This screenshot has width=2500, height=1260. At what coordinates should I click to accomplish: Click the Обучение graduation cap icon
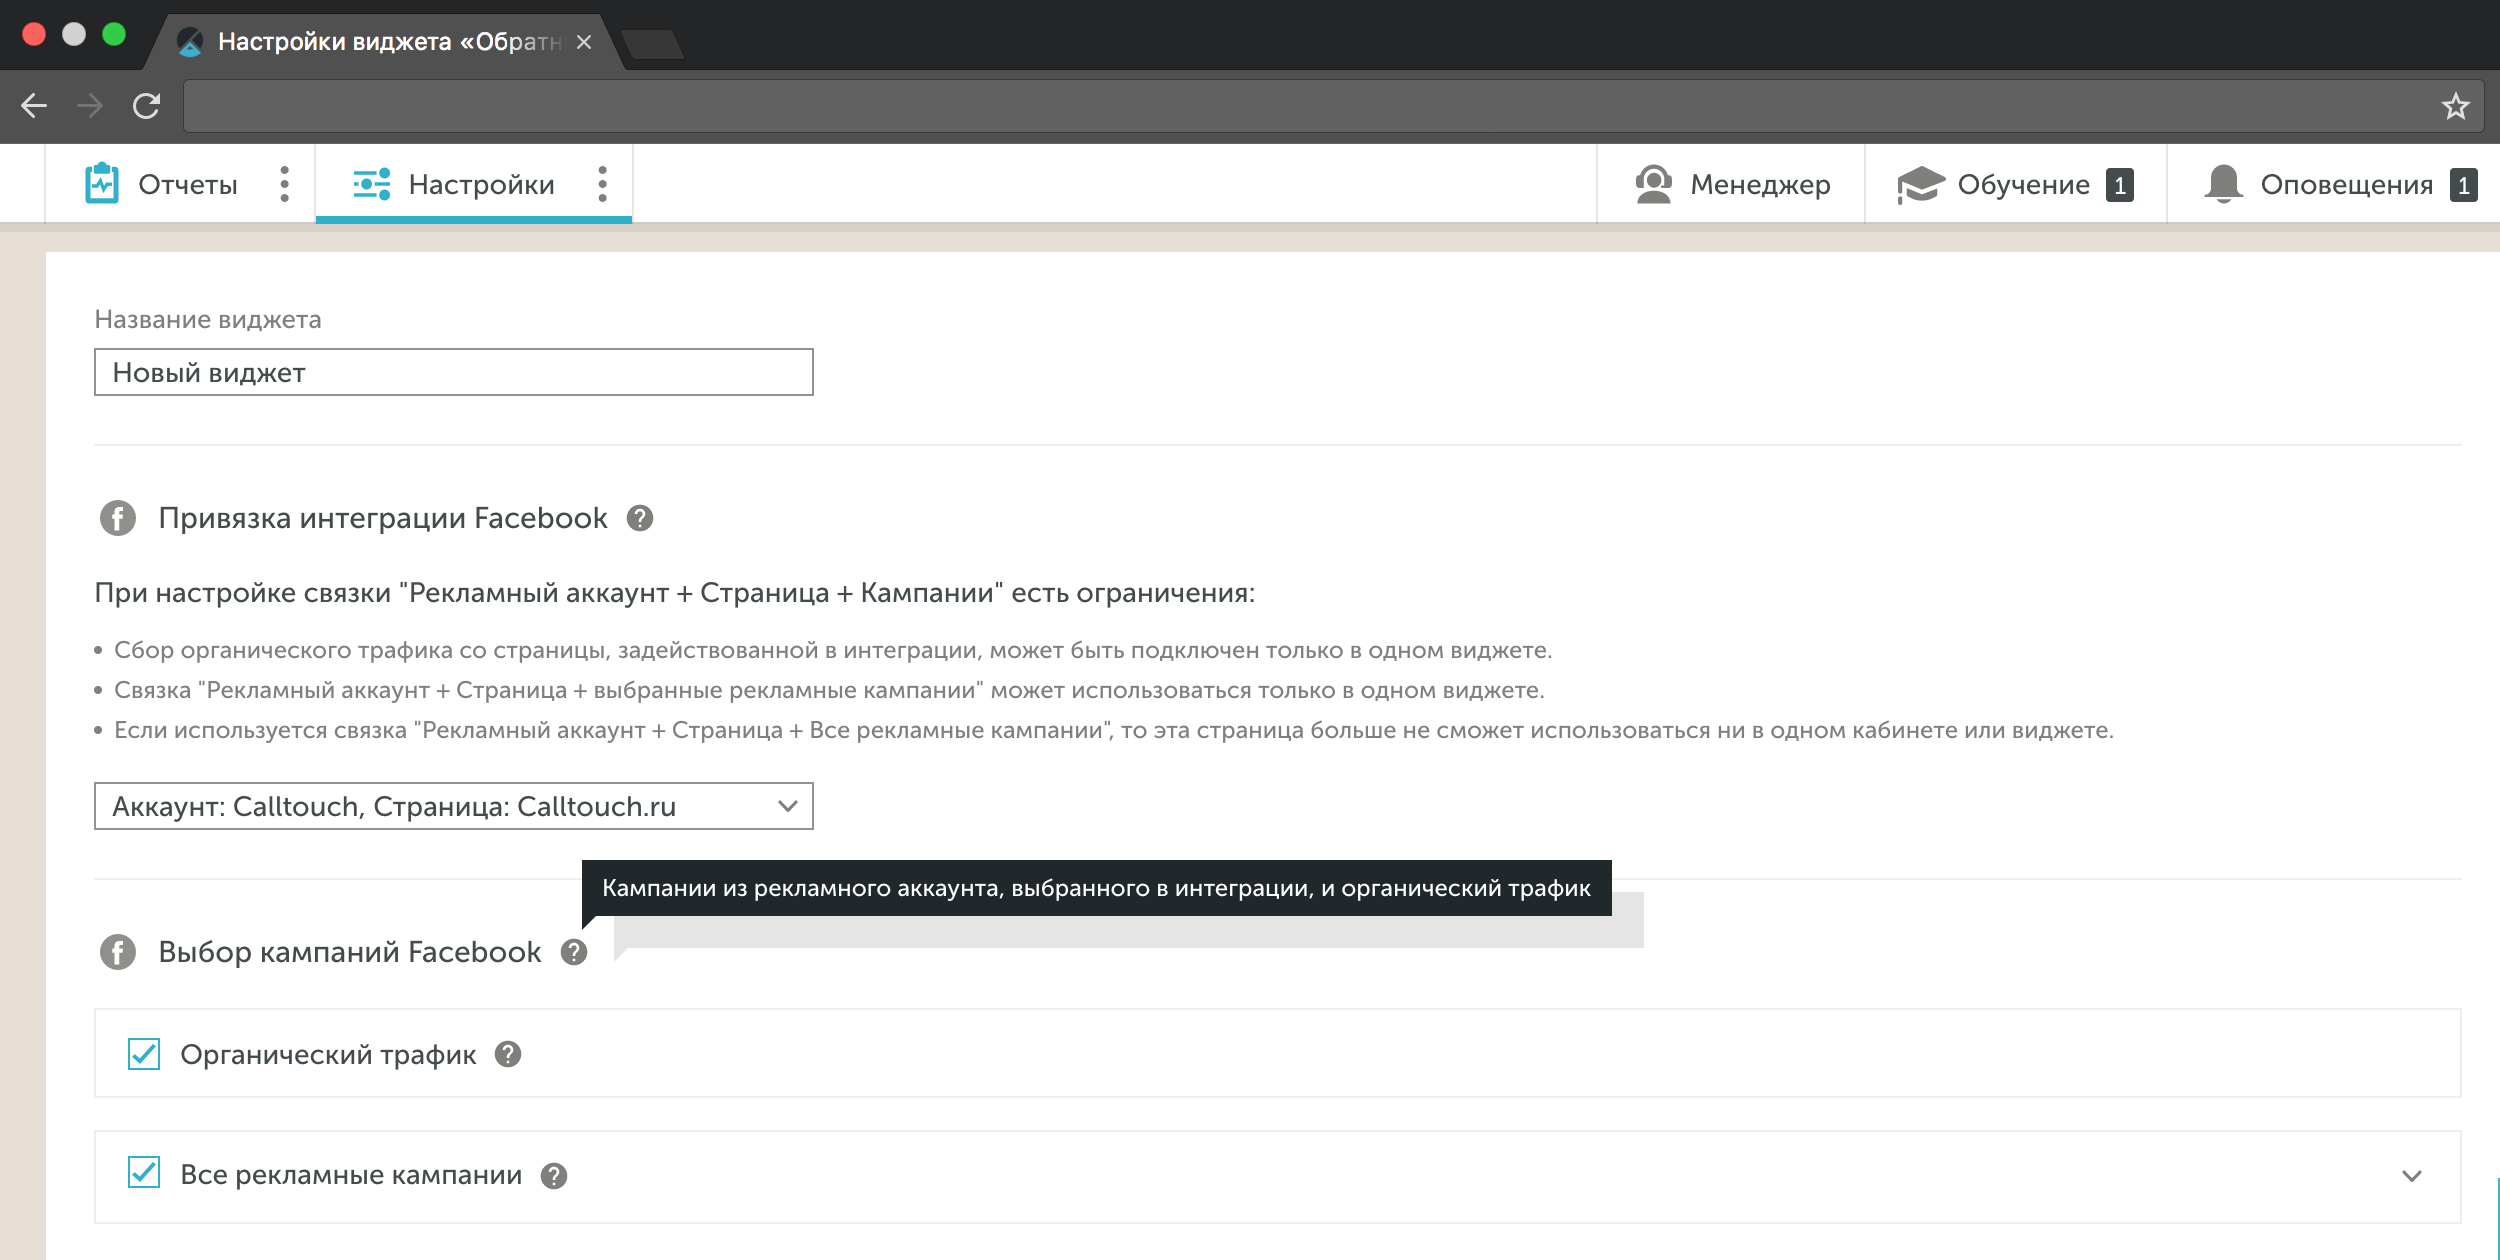tap(1920, 184)
